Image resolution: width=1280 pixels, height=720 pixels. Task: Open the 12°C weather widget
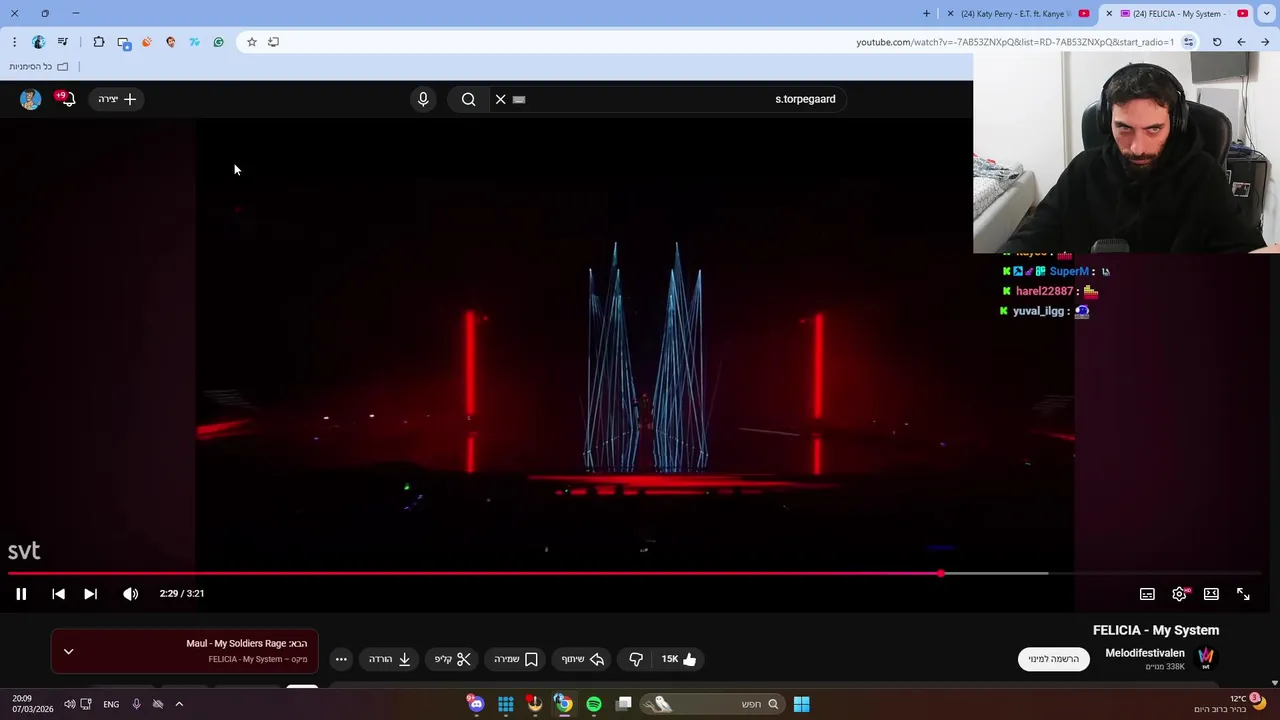click(1229, 704)
